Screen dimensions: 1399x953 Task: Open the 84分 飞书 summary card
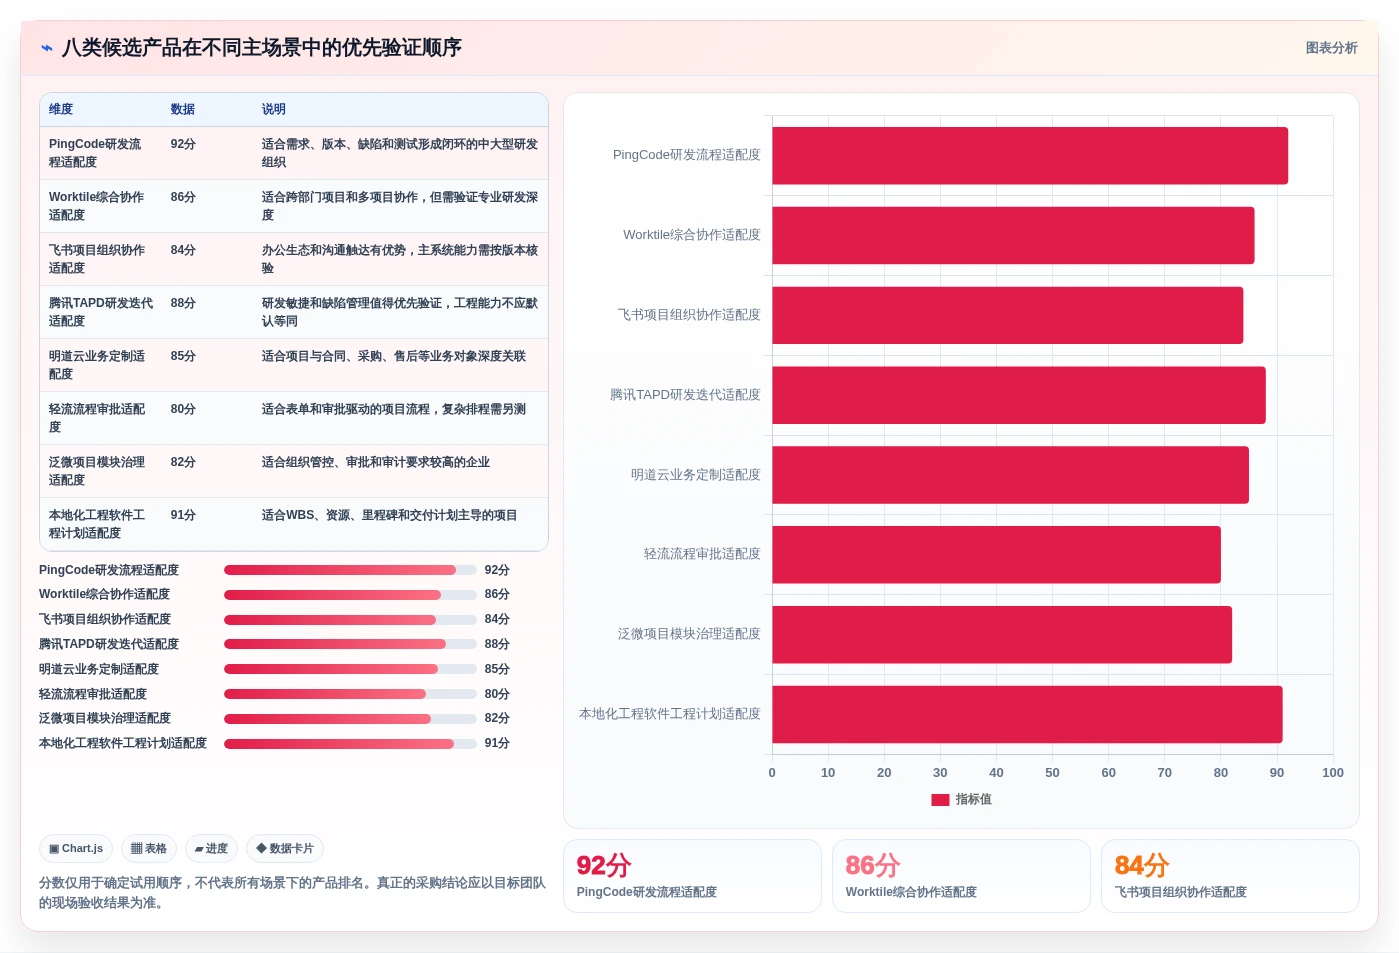[x=1230, y=876]
